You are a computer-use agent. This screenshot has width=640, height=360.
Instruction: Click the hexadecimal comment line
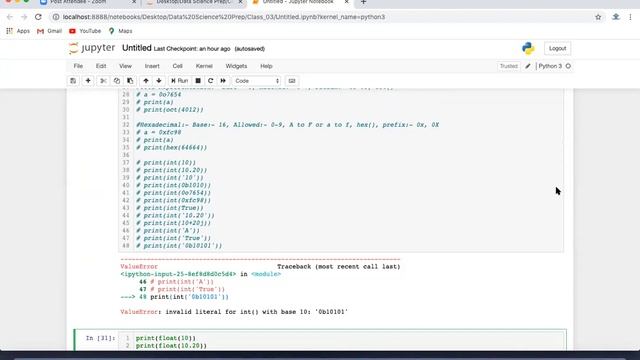pyautogui.click(x=287, y=125)
